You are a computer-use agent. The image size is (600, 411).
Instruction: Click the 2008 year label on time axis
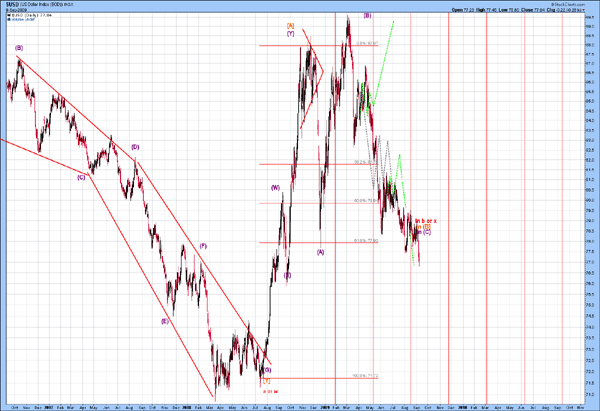pyautogui.click(x=187, y=408)
